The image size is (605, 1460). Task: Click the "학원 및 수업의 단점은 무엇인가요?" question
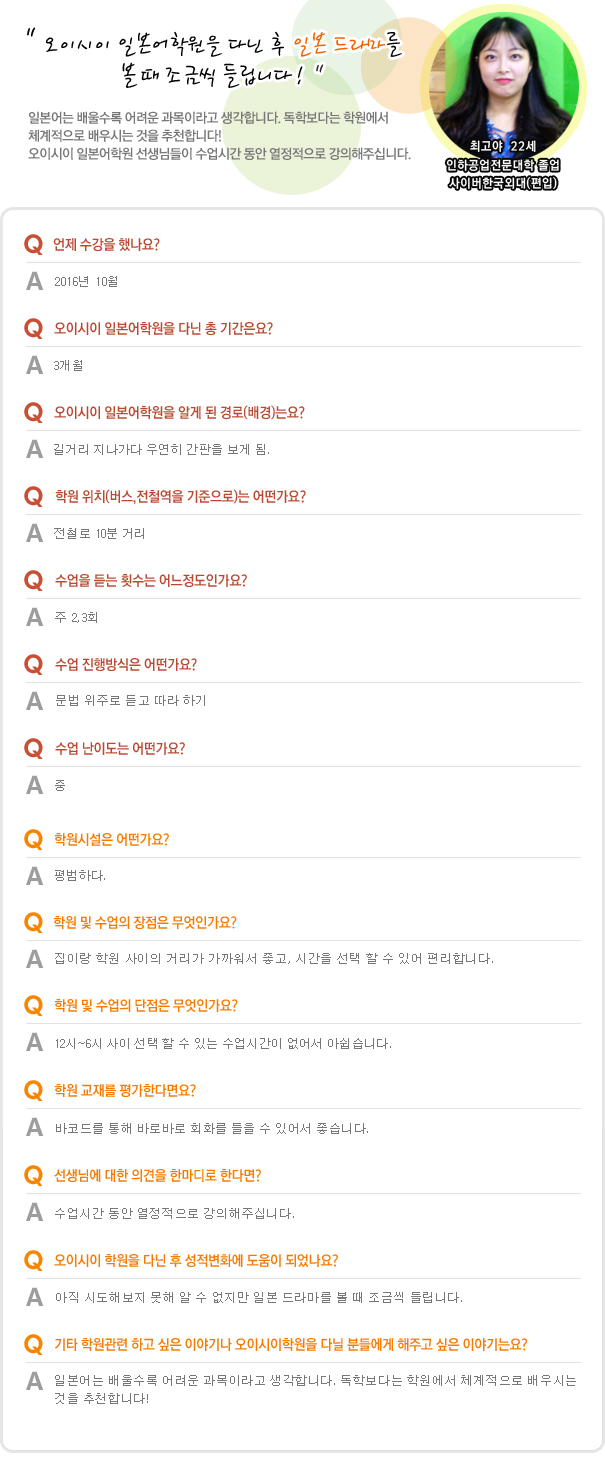[x=145, y=1006]
